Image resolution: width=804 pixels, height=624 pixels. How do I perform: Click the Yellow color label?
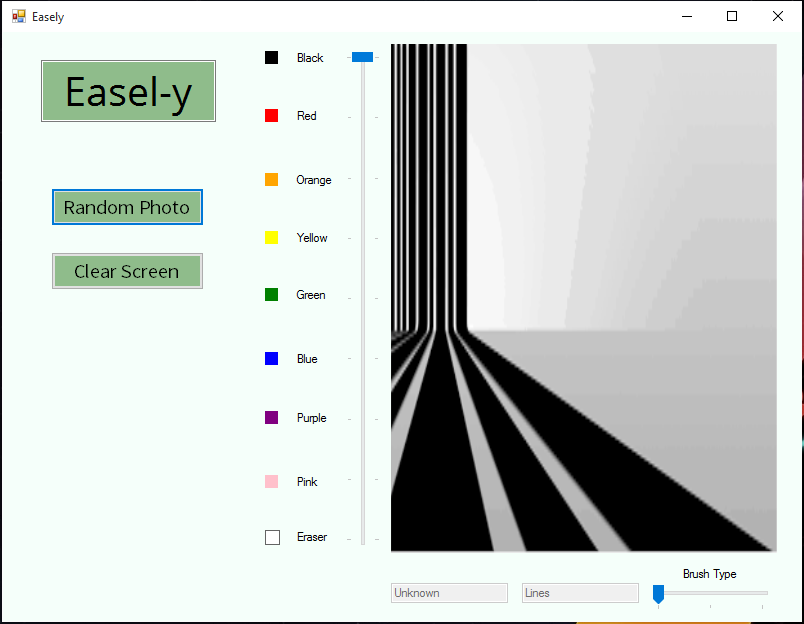pos(312,238)
